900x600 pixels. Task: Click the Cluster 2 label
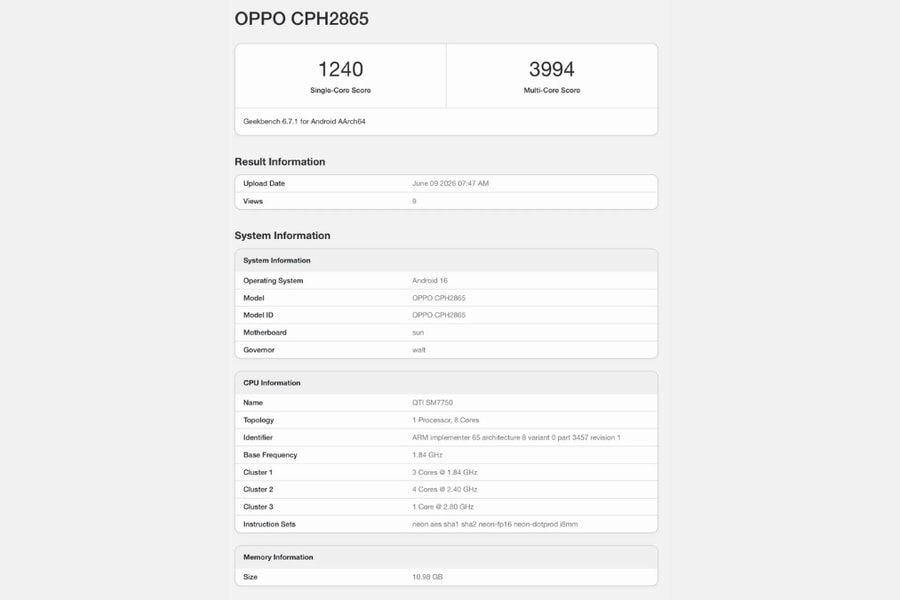[x=258, y=489]
